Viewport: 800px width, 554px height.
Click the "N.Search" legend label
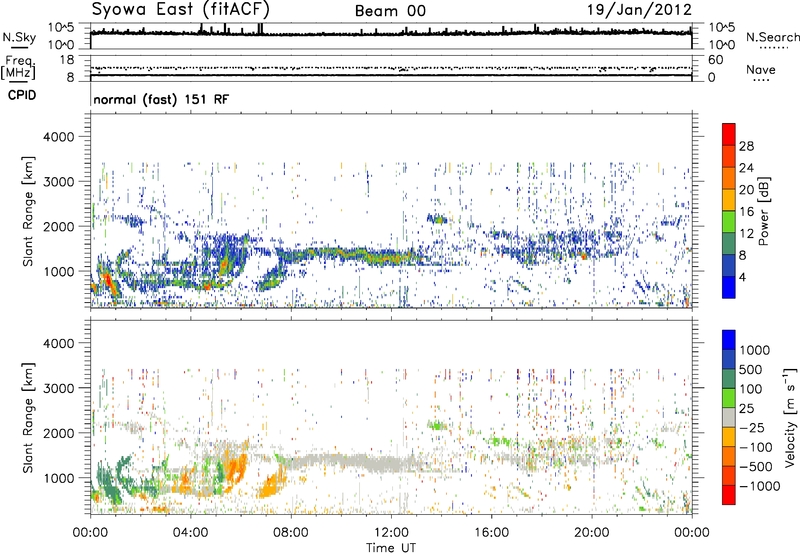[x=772, y=37]
